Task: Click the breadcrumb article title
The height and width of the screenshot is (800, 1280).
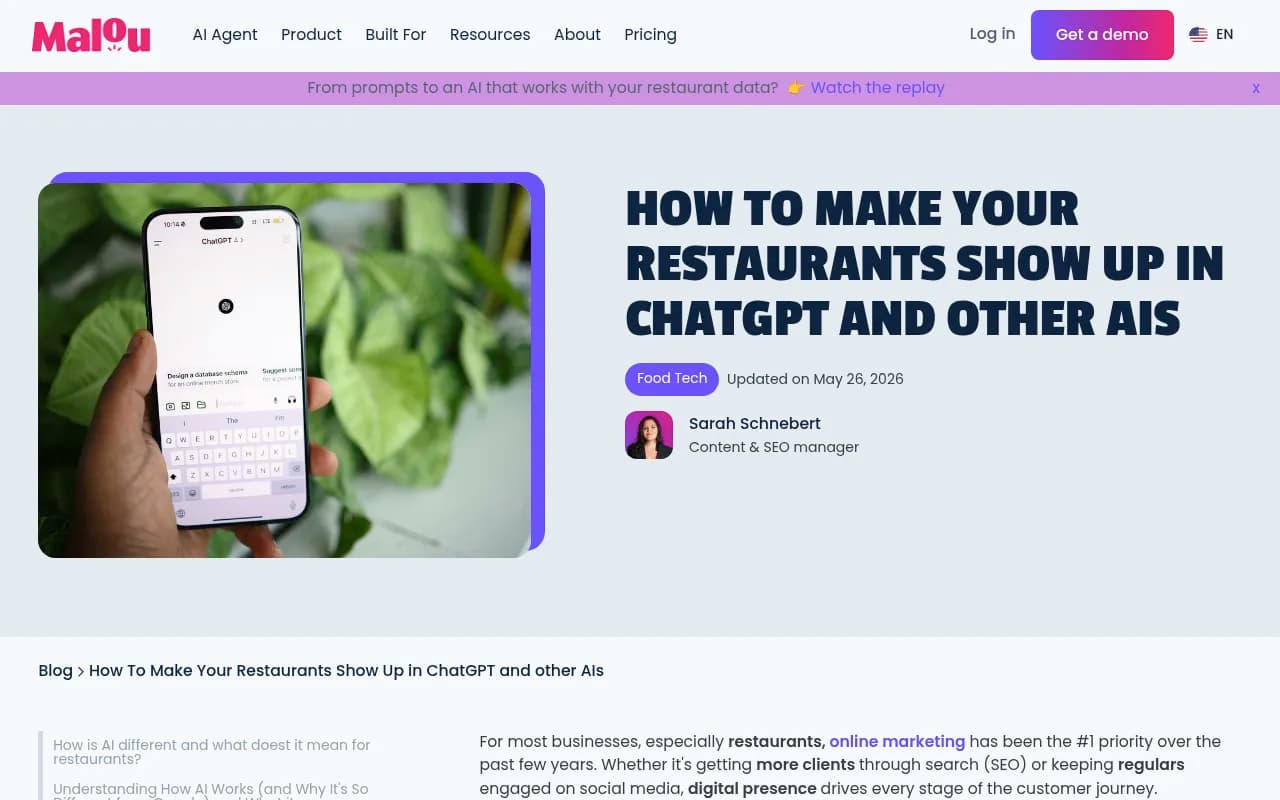Action: 346,671
